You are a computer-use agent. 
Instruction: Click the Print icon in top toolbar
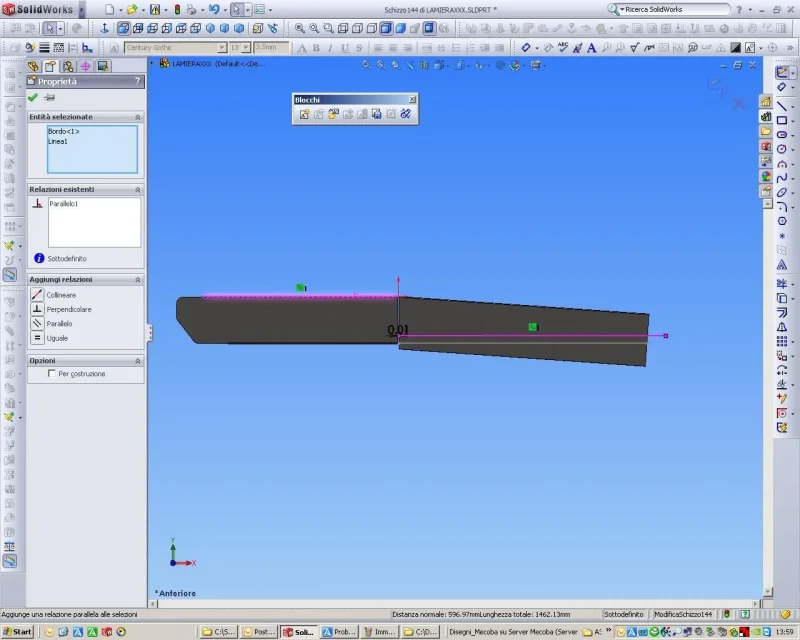(191, 9)
